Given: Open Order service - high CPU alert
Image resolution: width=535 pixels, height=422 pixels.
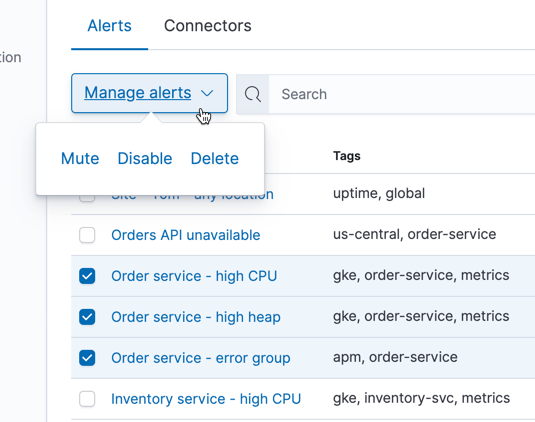Looking at the screenshot, I should tap(194, 276).
